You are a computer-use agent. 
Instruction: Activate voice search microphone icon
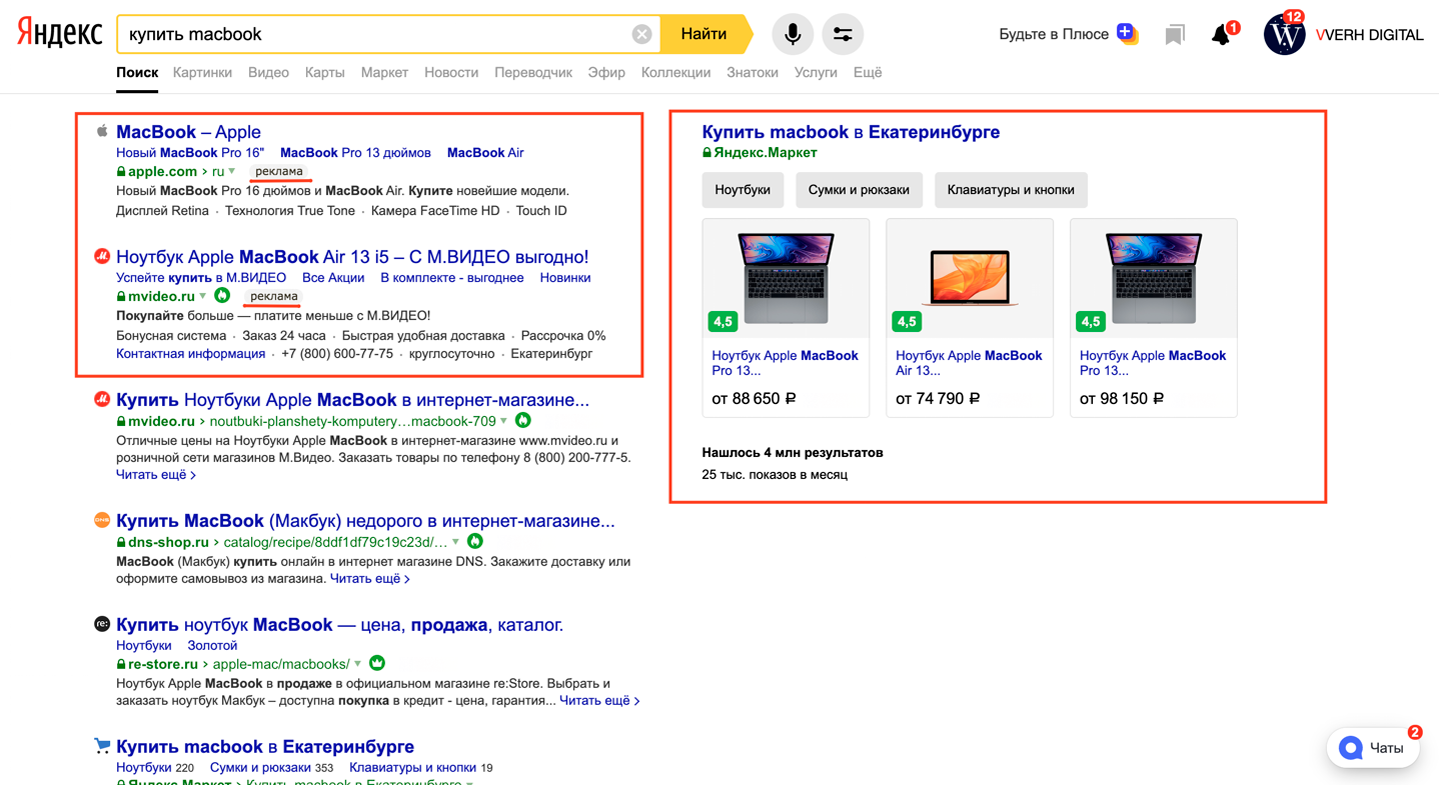792,34
